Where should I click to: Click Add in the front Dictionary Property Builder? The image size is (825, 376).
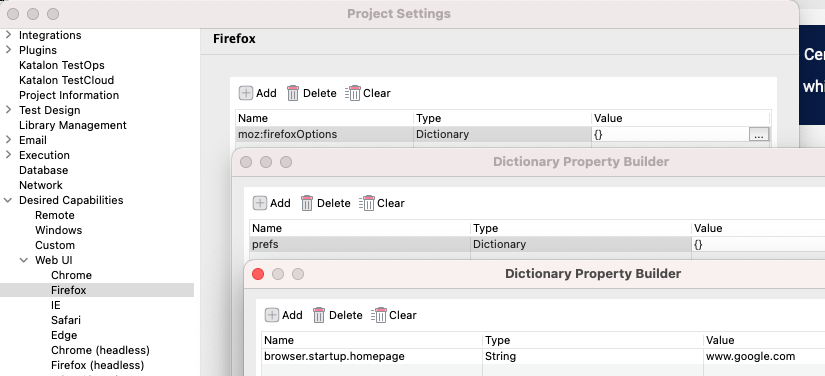tap(284, 315)
